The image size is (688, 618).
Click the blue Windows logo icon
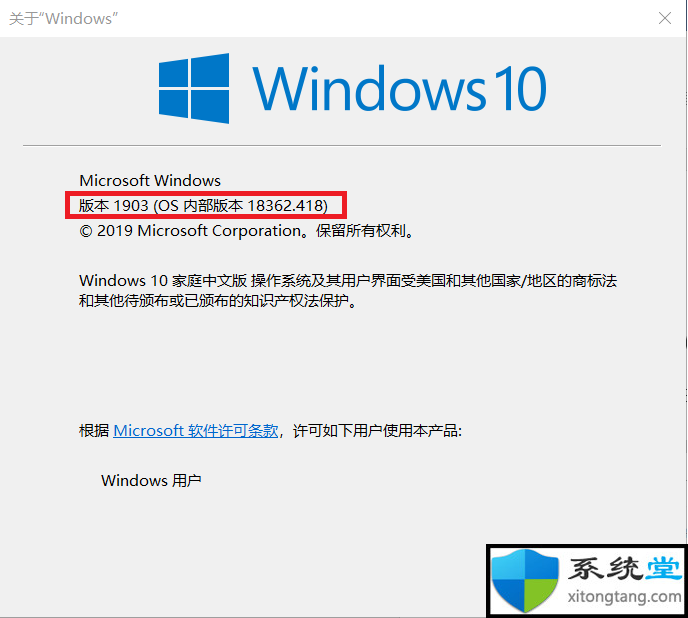(194, 88)
